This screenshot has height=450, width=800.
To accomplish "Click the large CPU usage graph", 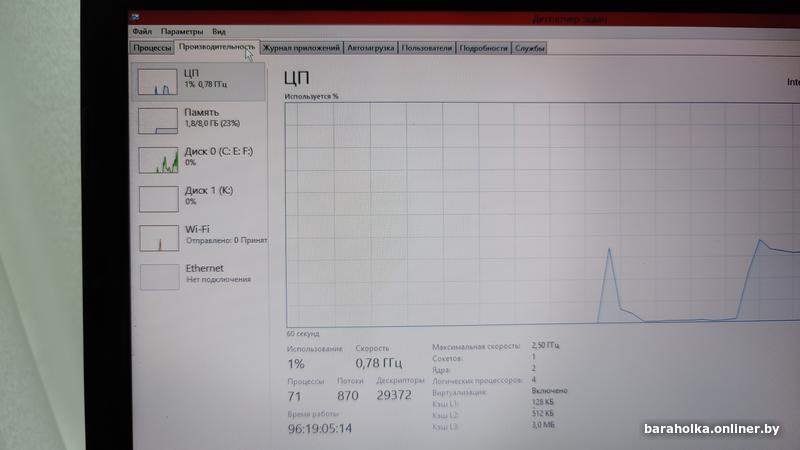I will pyautogui.click(x=542, y=214).
